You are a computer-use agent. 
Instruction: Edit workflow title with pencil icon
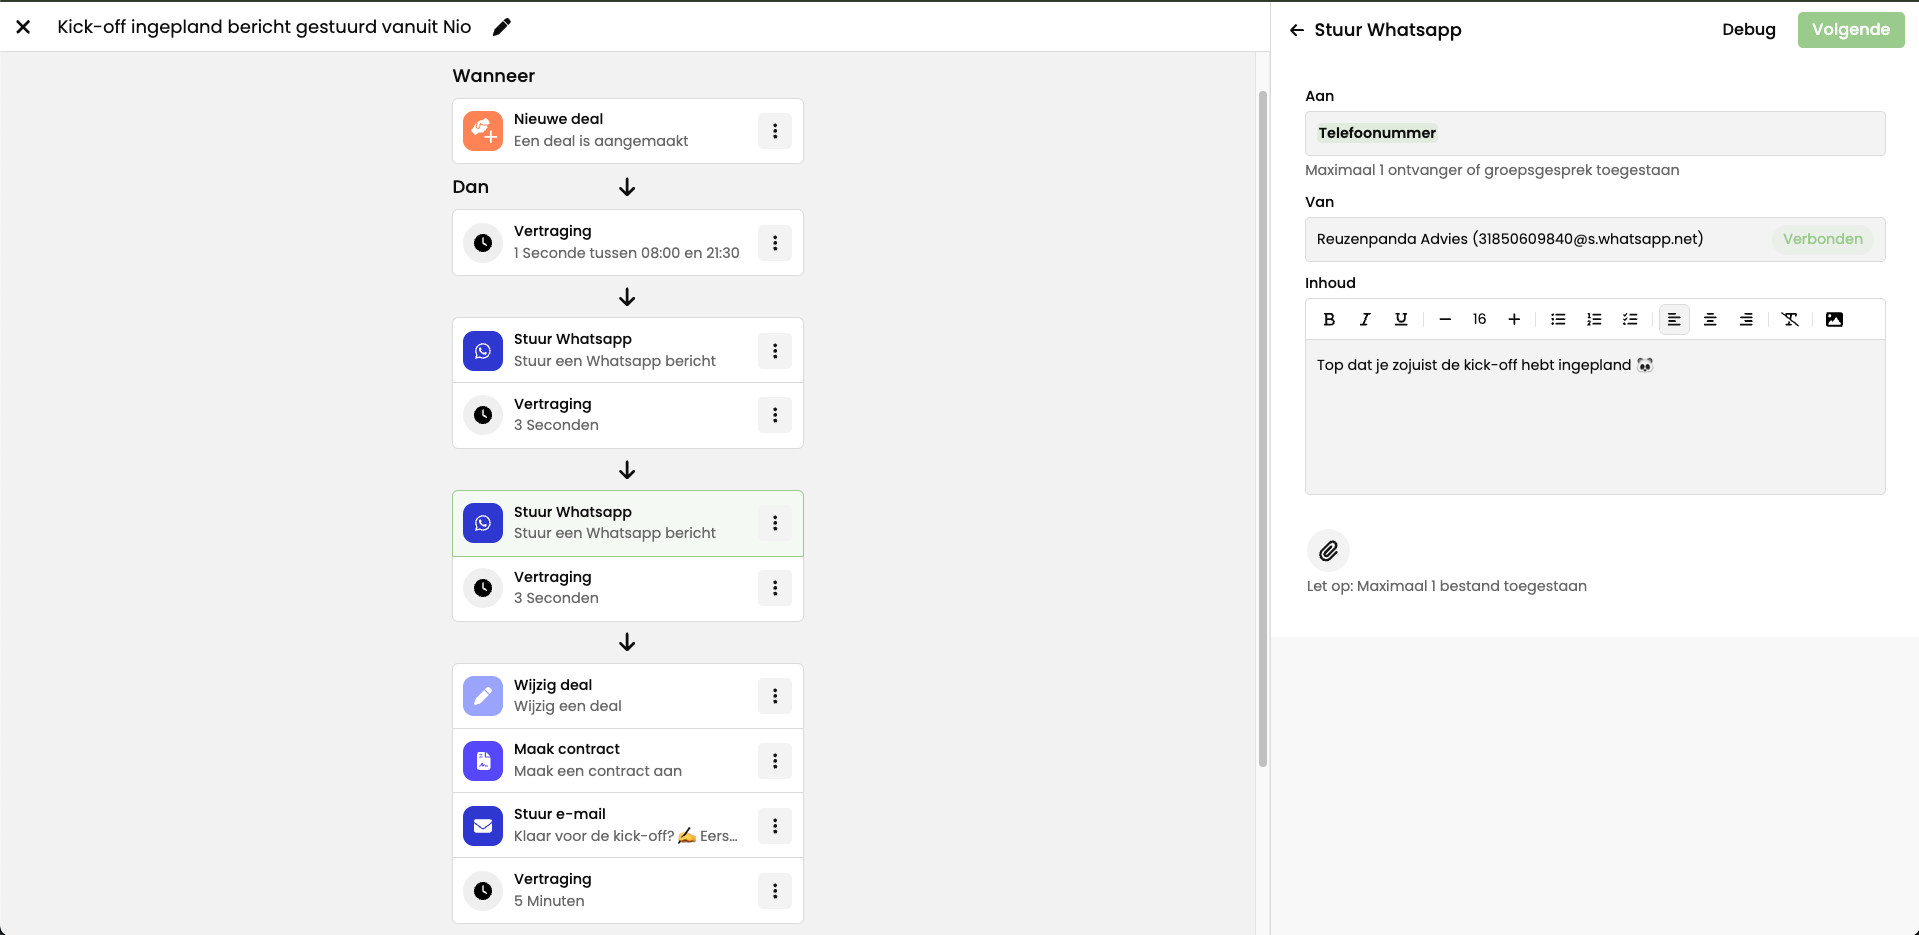[x=502, y=27]
